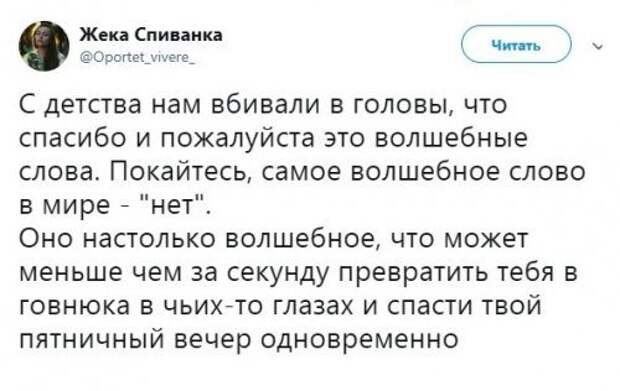Click the last line 'пятничный вечер одновременно'

(x=239, y=341)
